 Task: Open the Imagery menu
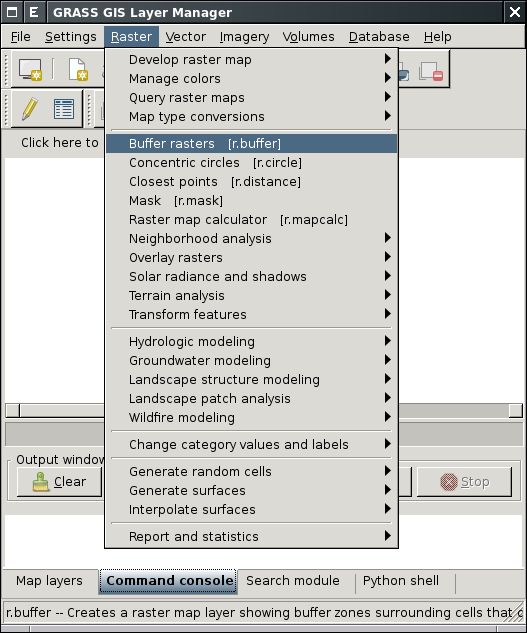click(244, 37)
